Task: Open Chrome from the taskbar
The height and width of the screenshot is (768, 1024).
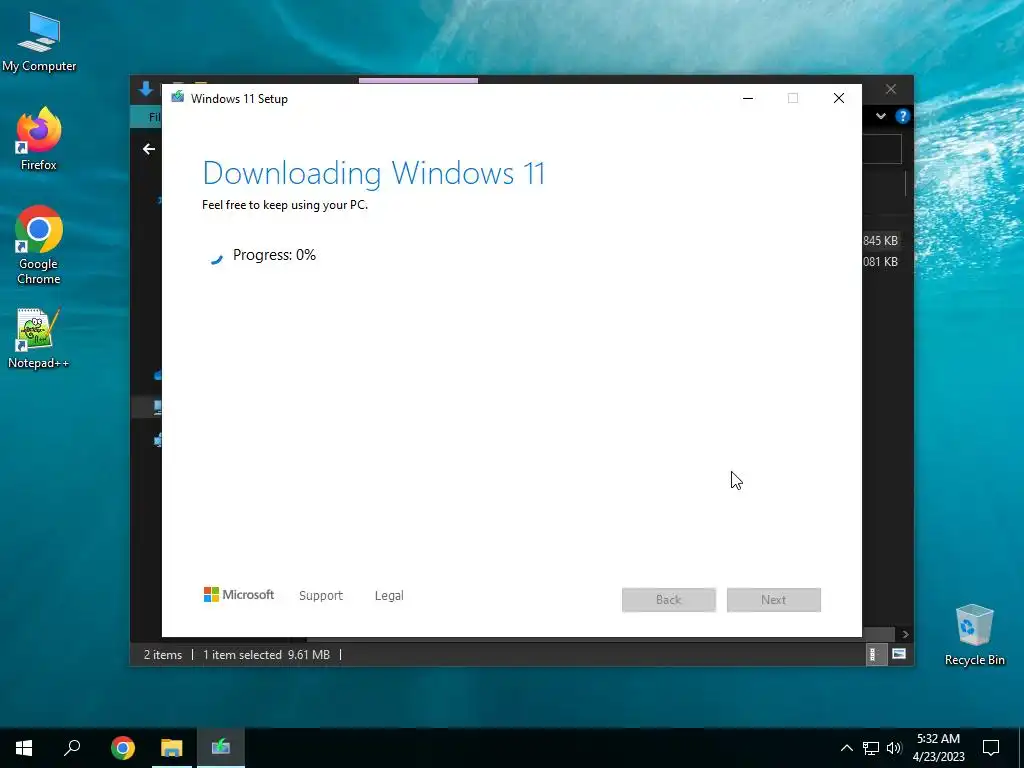Action: point(123,748)
